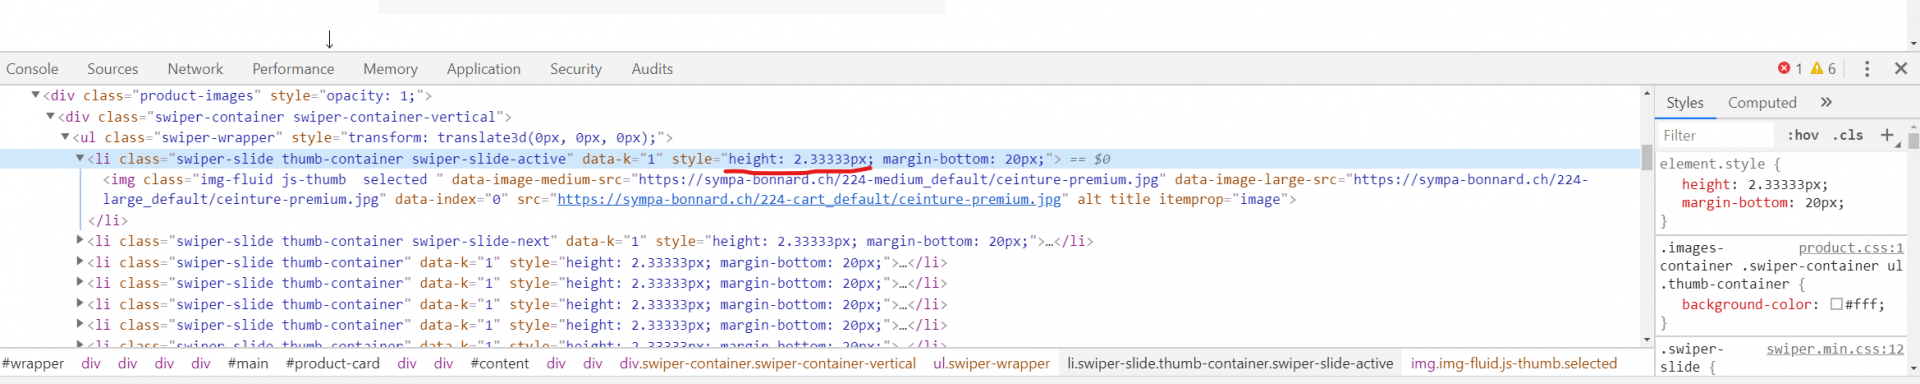
Task: Click the Styles Filter input field
Action: point(1715,135)
